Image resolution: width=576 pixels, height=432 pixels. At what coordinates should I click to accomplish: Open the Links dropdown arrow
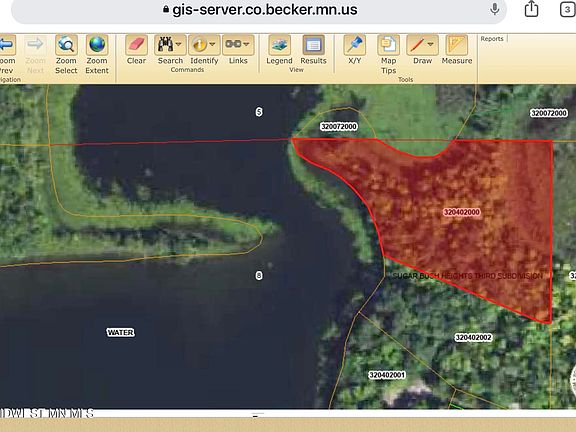[246, 44]
